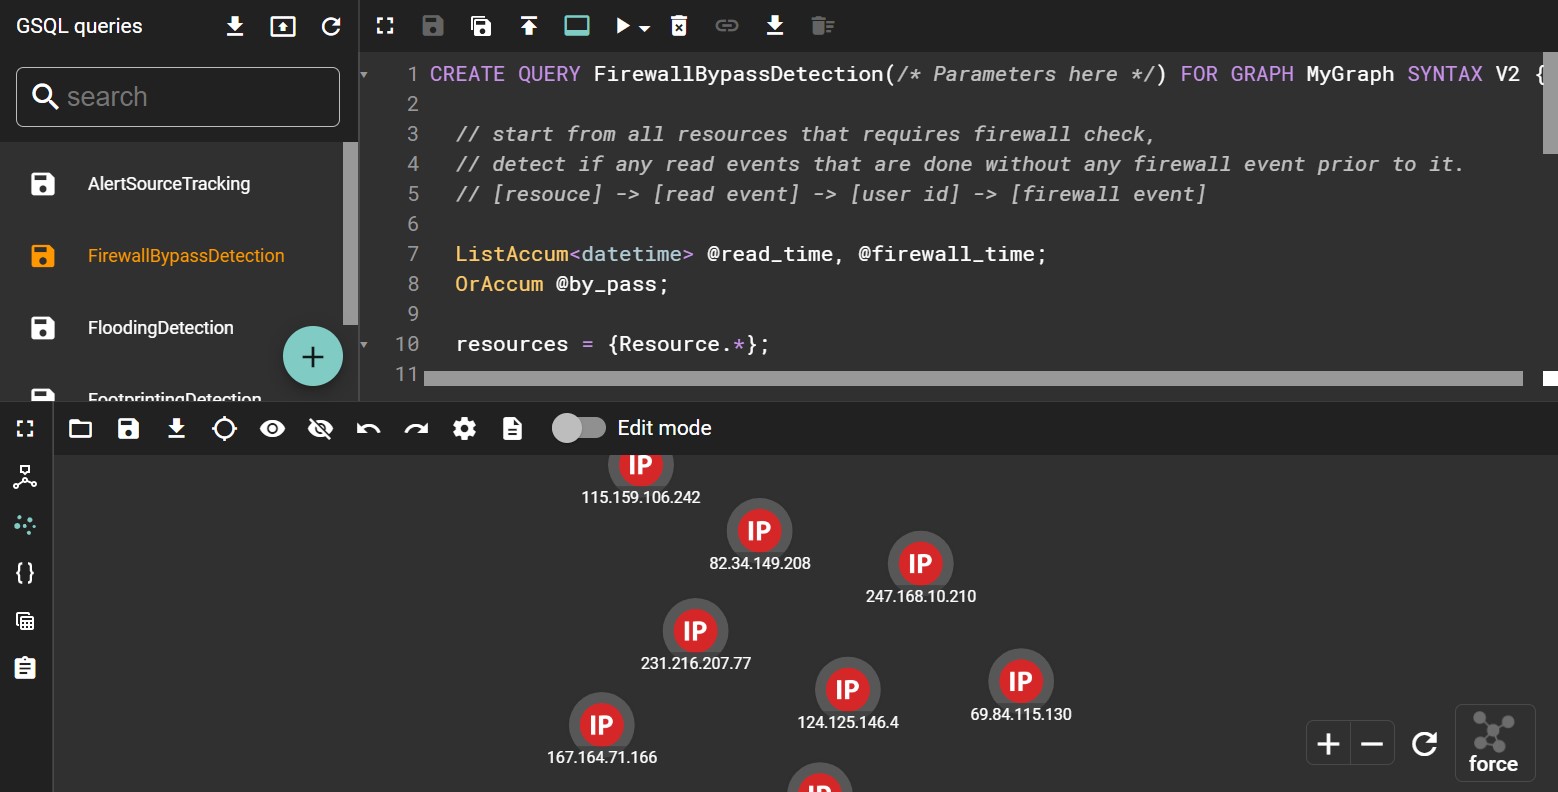Save the current query

(x=433, y=26)
